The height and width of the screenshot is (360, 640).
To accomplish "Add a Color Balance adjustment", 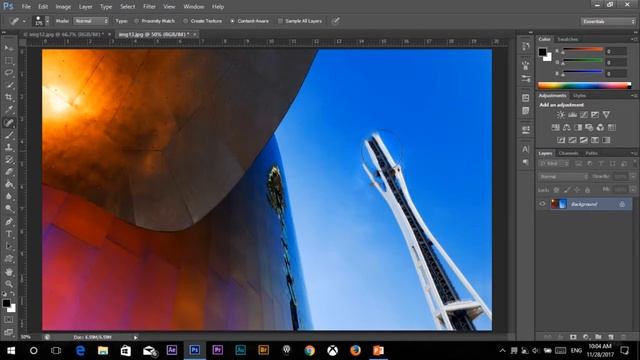I will pyautogui.click(x=567, y=127).
